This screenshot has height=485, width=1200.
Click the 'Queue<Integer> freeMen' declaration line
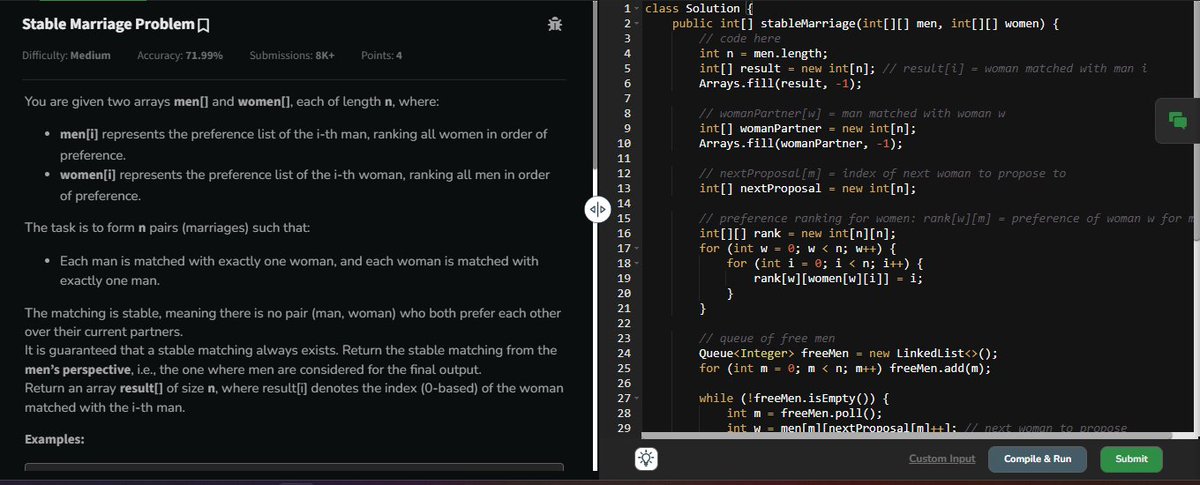pyautogui.click(x=848, y=353)
